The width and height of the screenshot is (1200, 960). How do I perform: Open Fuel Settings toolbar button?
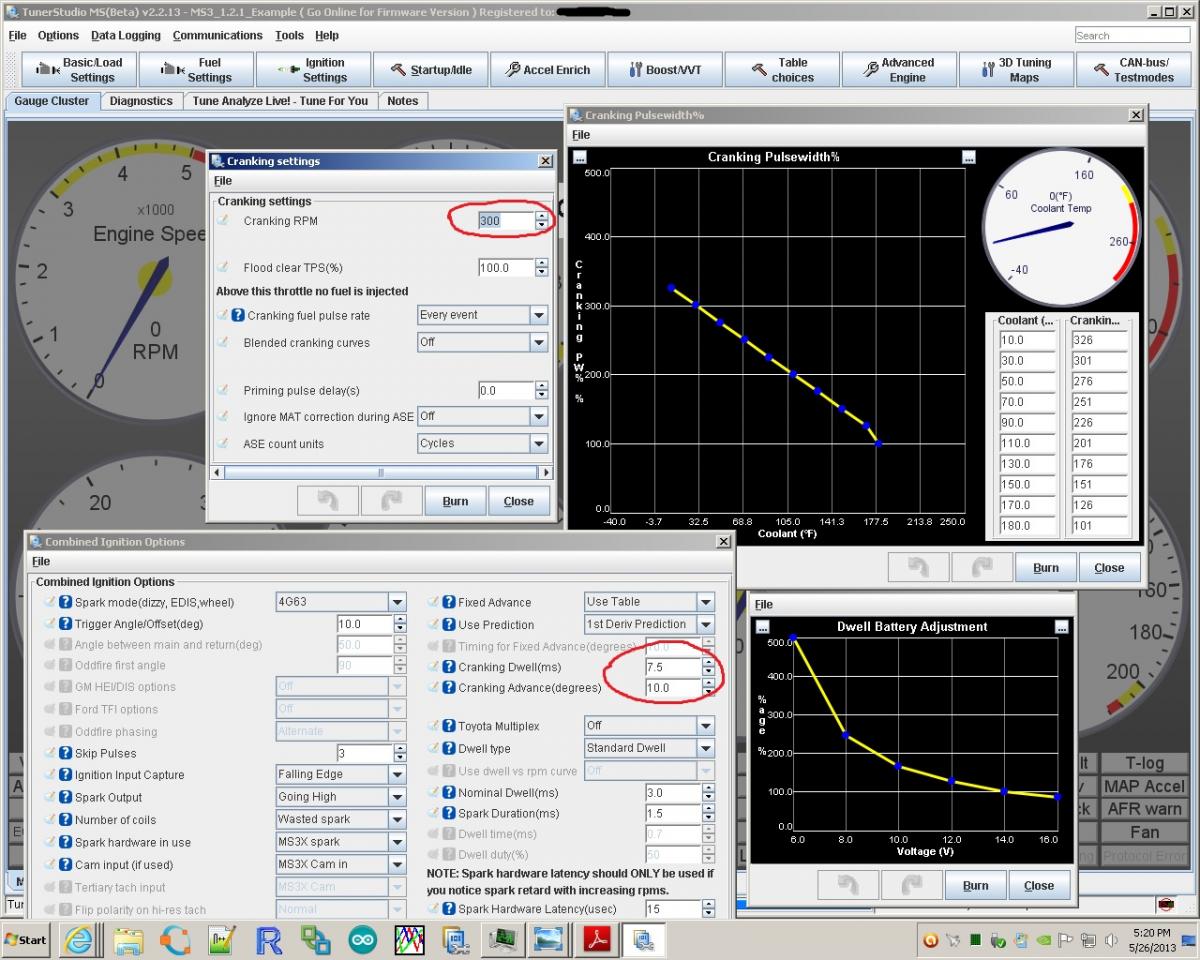195,70
